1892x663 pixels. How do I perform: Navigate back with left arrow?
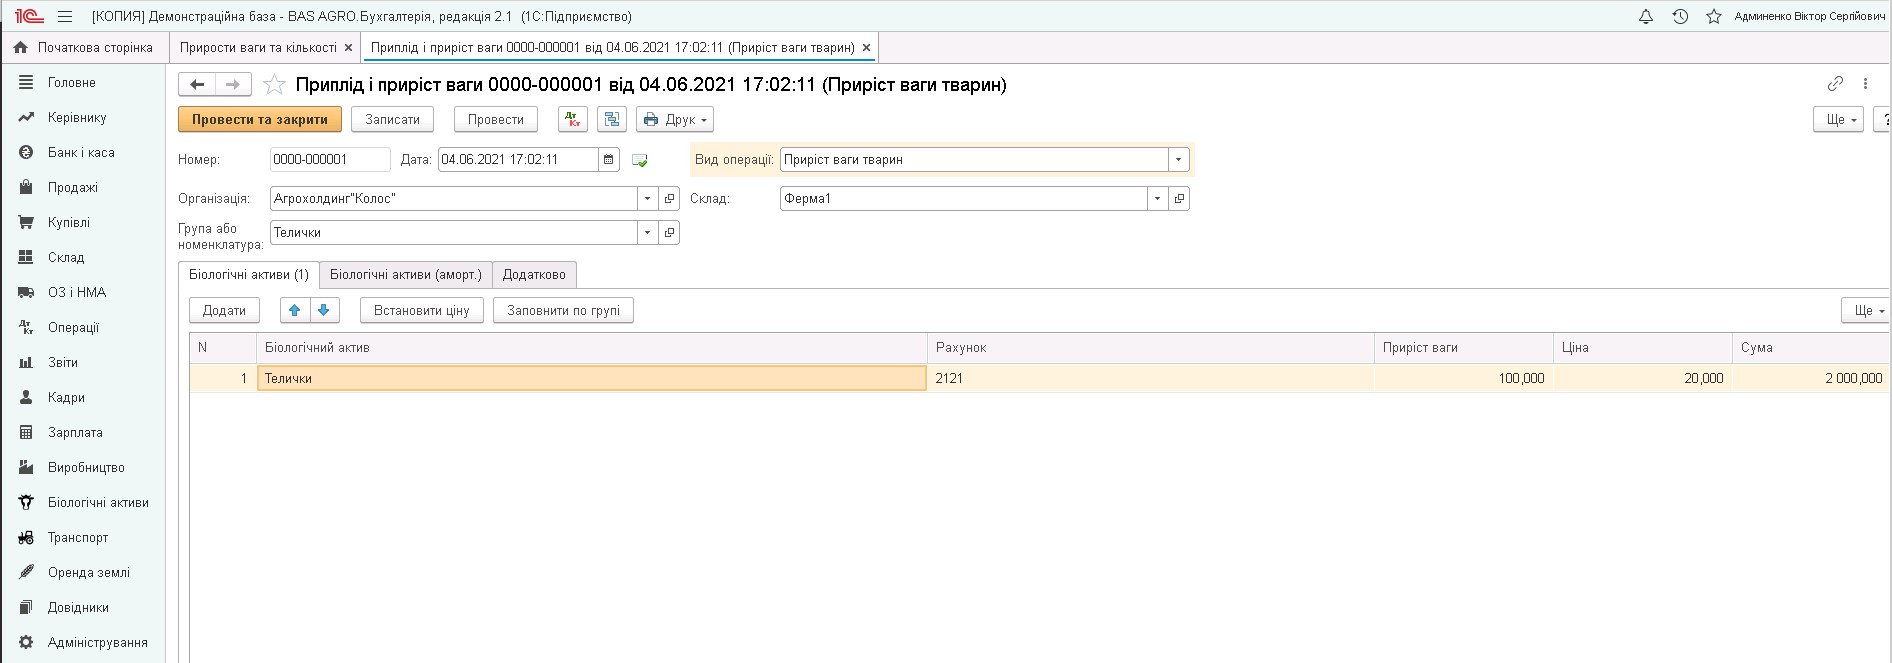(x=197, y=85)
